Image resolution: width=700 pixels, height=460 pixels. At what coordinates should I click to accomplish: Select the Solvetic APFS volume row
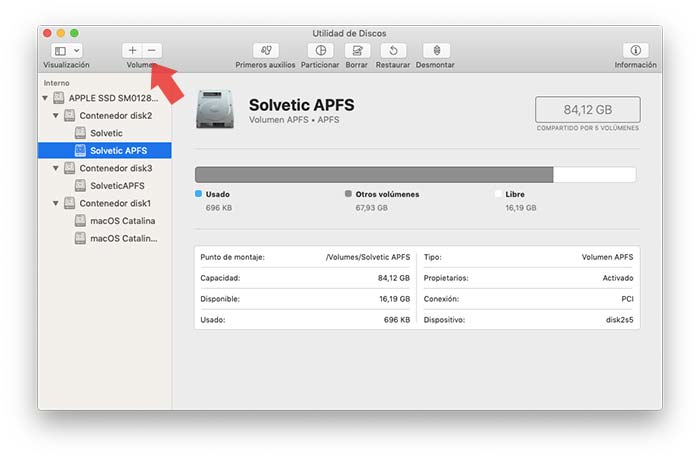coord(105,151)
